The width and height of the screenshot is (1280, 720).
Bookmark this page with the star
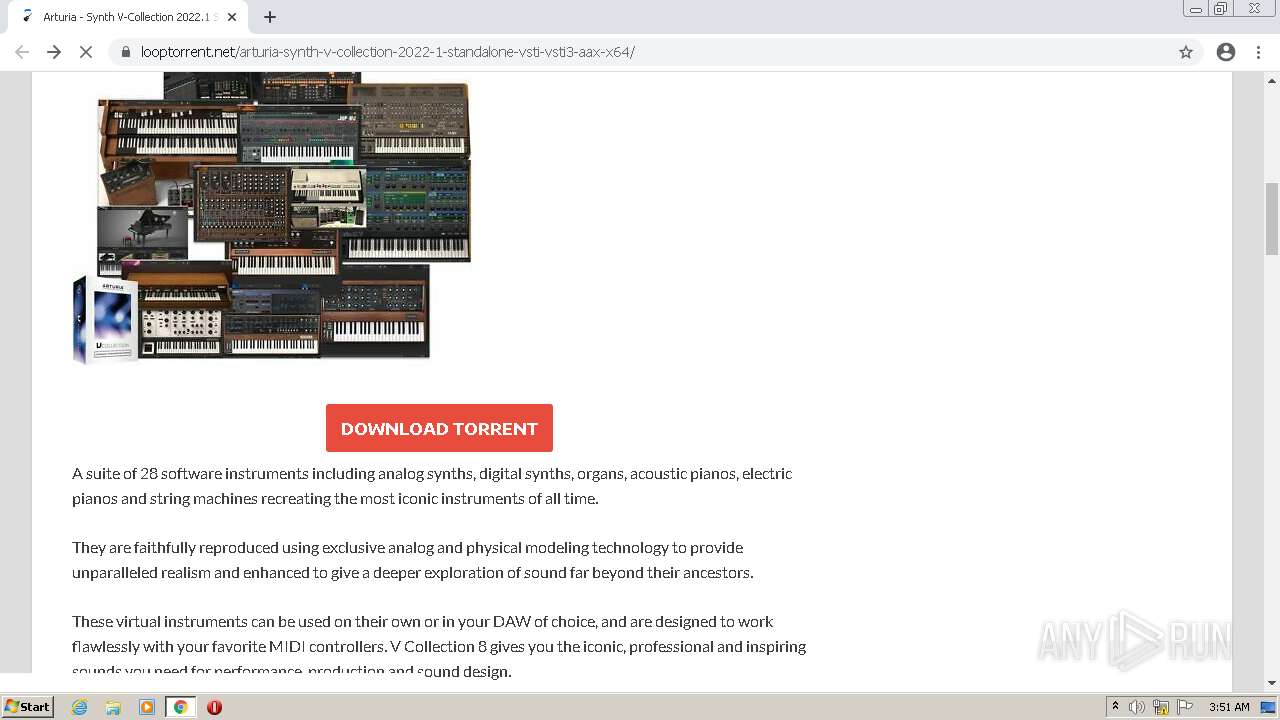pos(1186,52)
